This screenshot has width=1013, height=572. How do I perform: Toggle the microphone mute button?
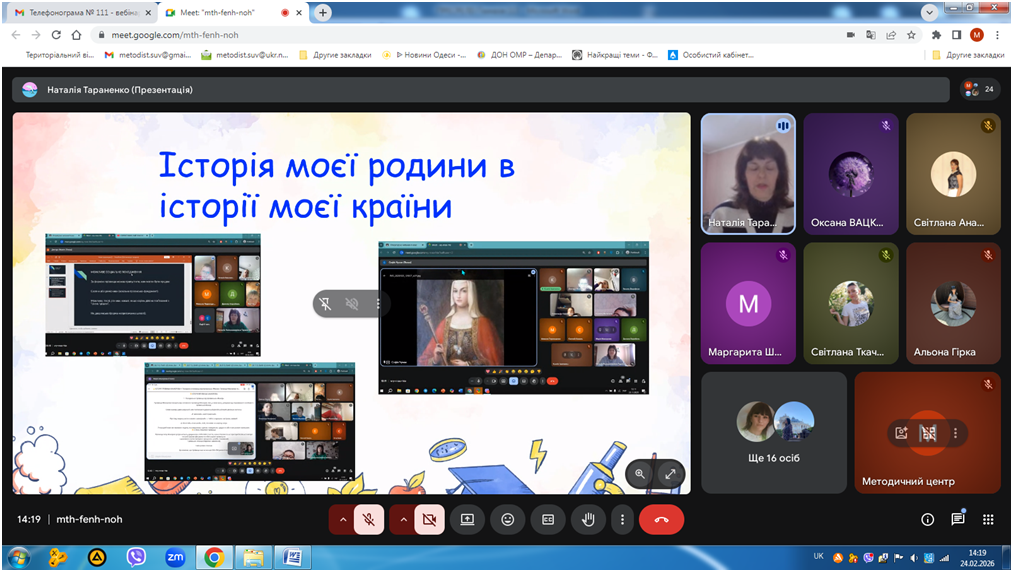tap(369, 519)
